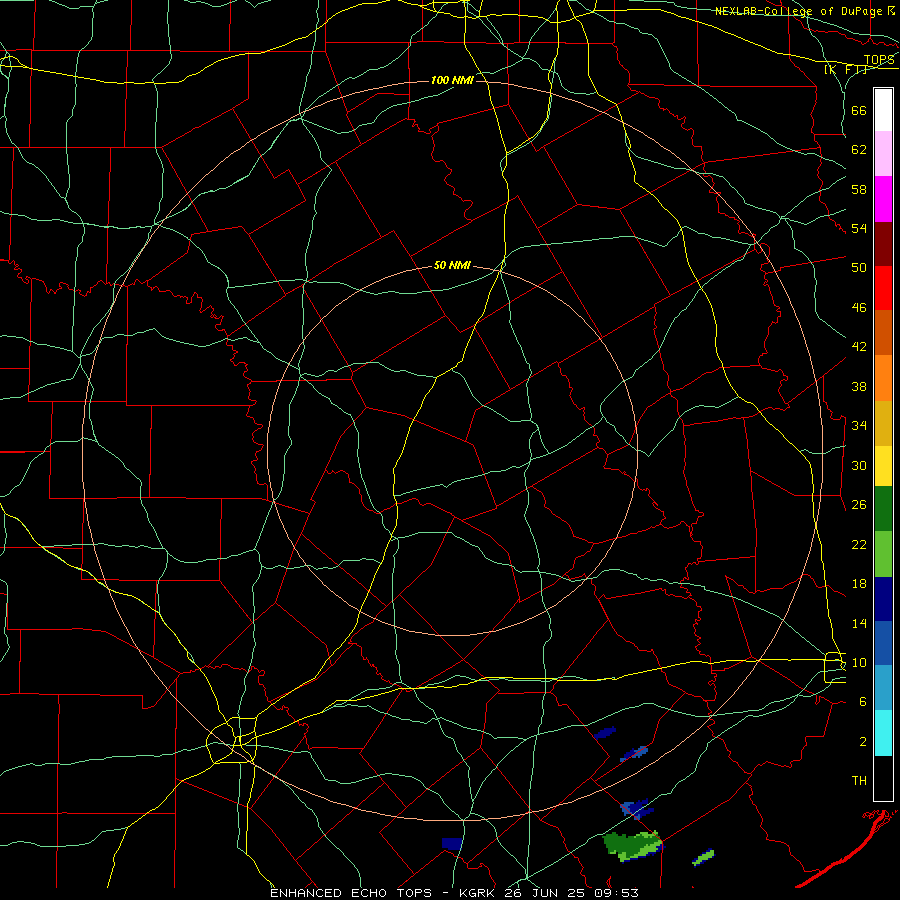Viewport: 900px width, 900px height.
Task: Click the yellow swatch between 34 and 30
Action: 883,466
